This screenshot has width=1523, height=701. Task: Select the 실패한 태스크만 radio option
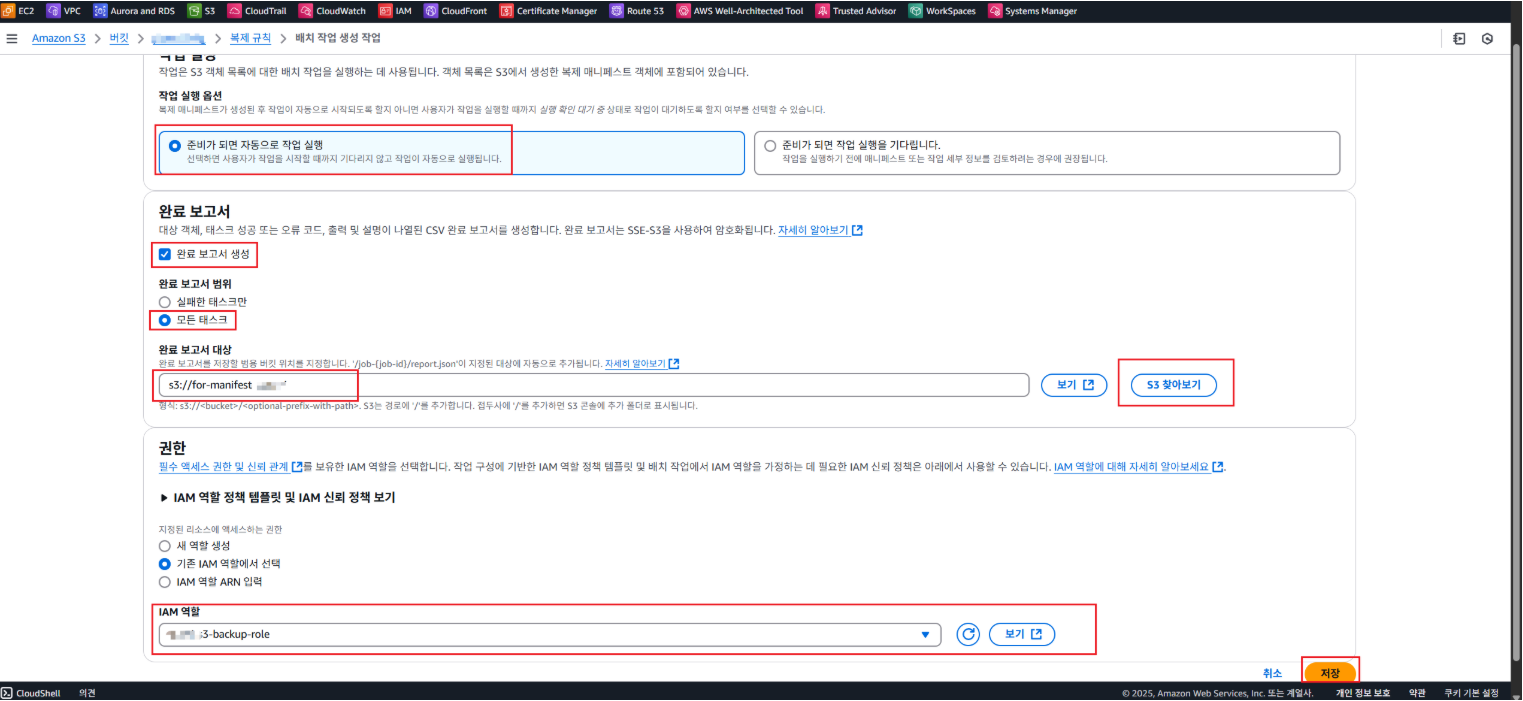coord(165,301)
